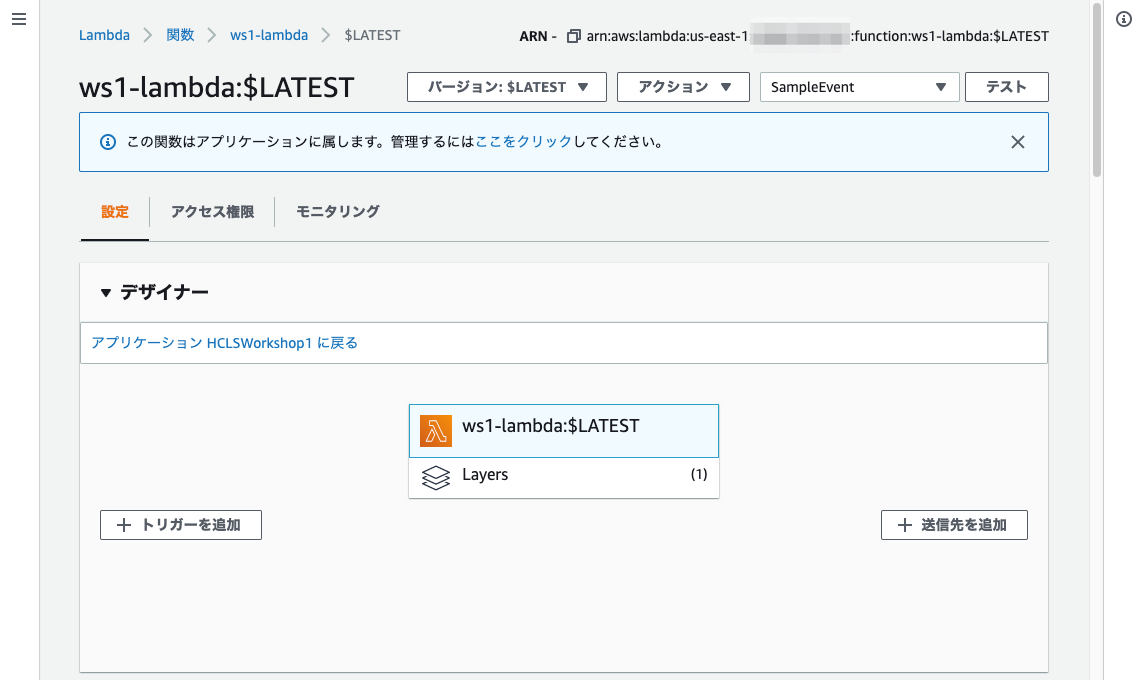Open the hamburger navigation menu
The image size is (1141, 680).
(x=19, y=19)
